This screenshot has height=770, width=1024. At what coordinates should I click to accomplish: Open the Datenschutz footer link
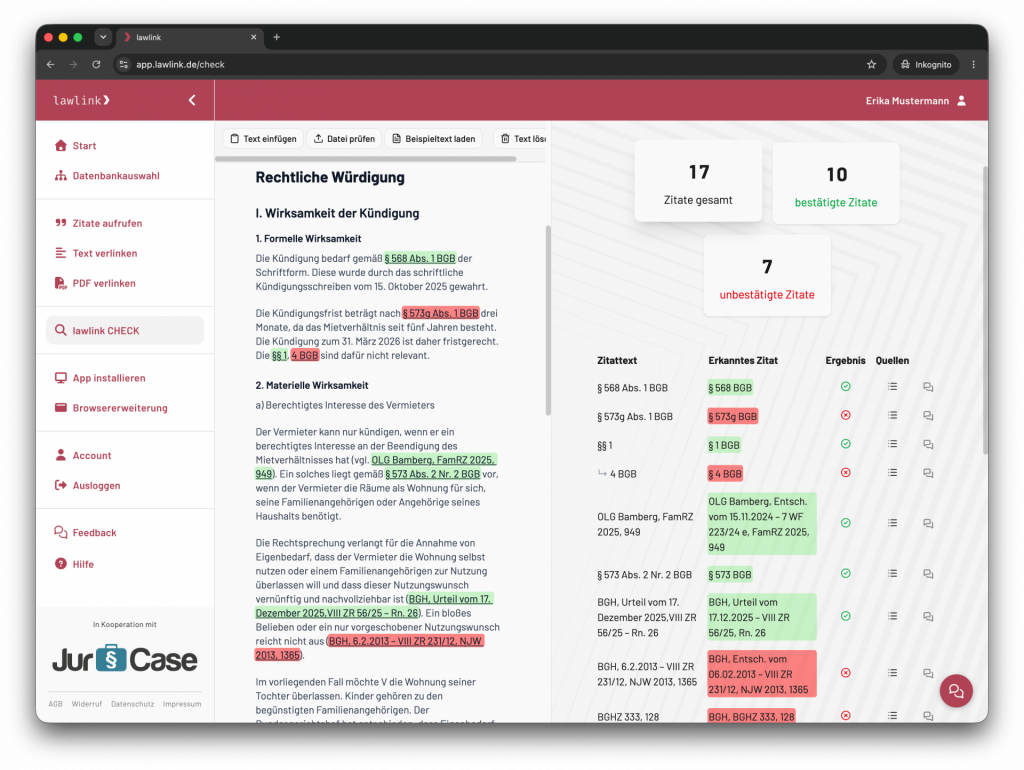[133, 704]
